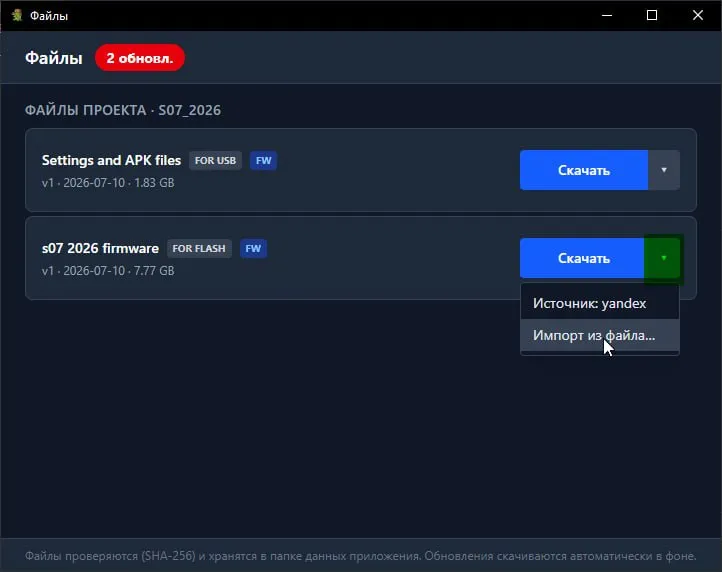Image resolution: width=722 pixels, height=572 pixels.
Task: Click the SHA-256 footer note
Action: (x=361, y=556)
